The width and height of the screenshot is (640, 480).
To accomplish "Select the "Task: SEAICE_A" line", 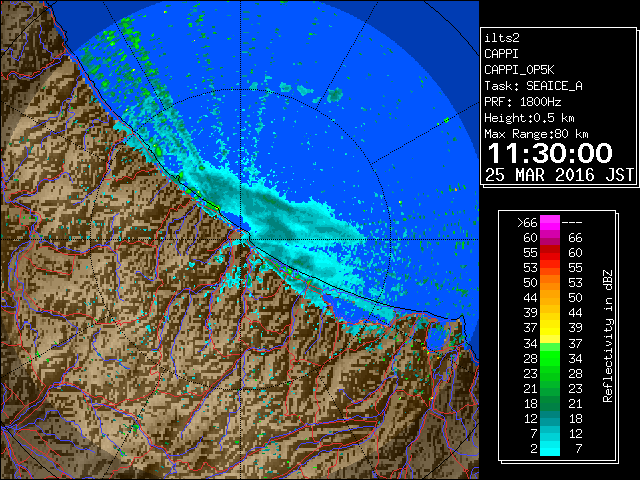I will [533, 86].
